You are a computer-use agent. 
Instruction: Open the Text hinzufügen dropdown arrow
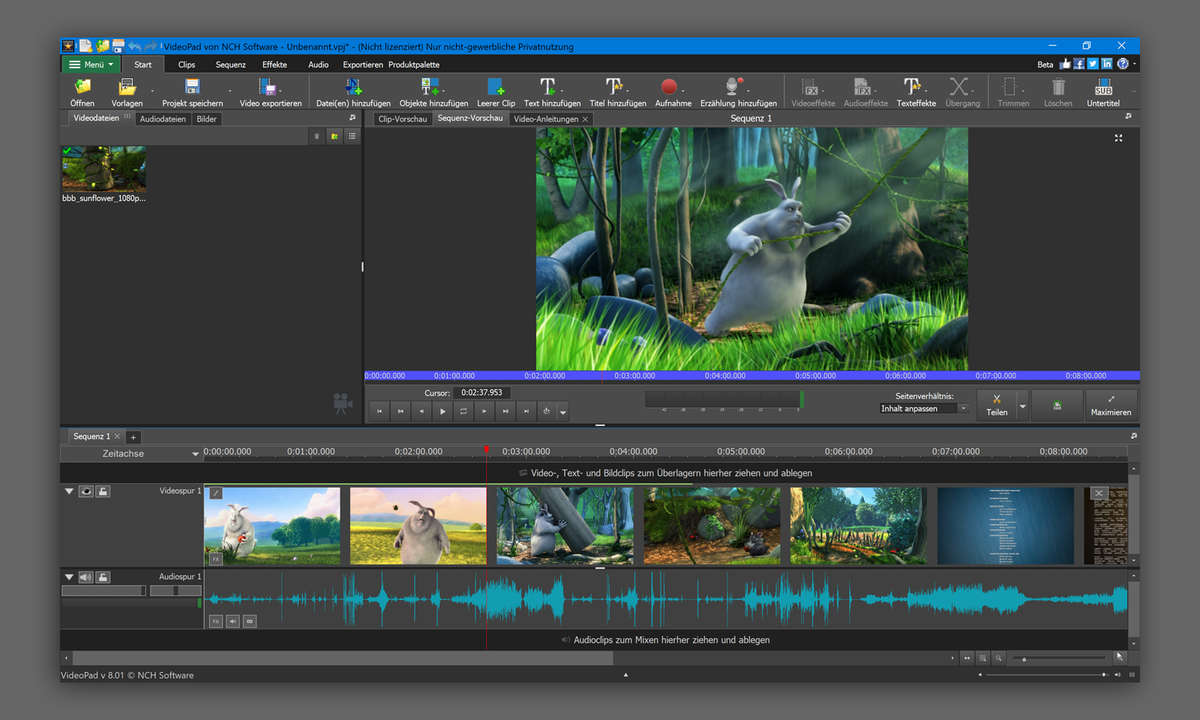[x=562, y=92]
